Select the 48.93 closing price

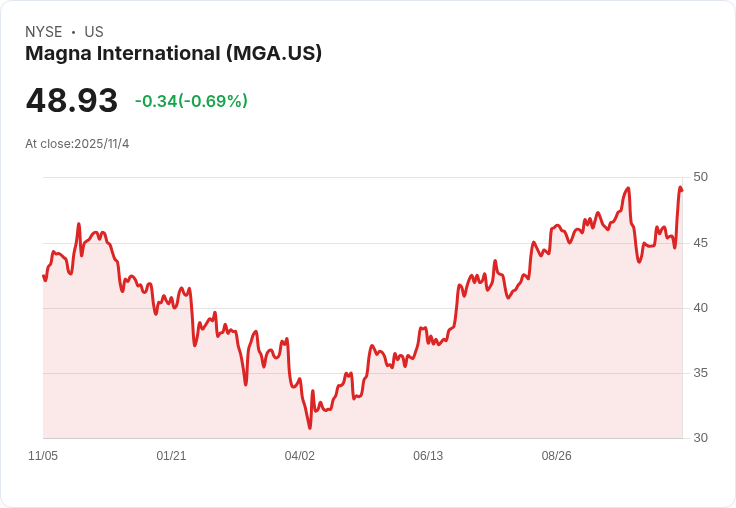tap(72, 101)
